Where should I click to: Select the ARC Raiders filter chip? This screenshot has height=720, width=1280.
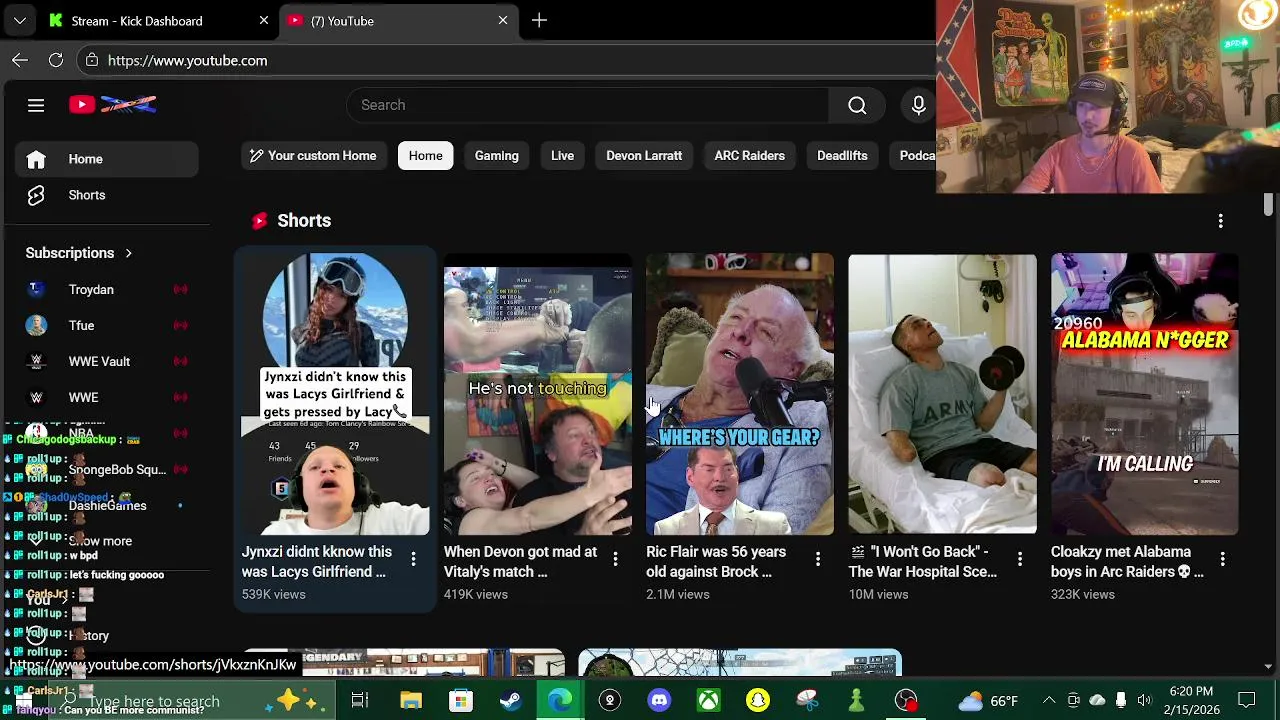pos(749,155)
